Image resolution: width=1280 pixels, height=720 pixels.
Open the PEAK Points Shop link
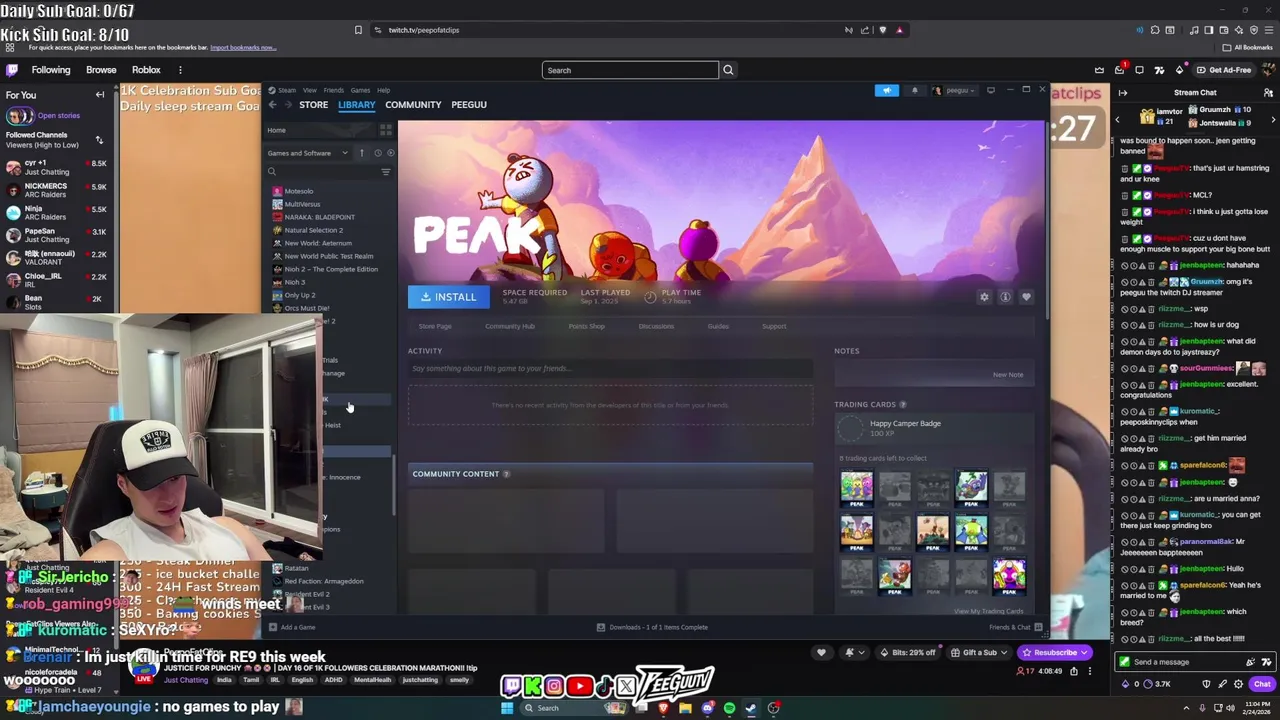tap(586, 326)
